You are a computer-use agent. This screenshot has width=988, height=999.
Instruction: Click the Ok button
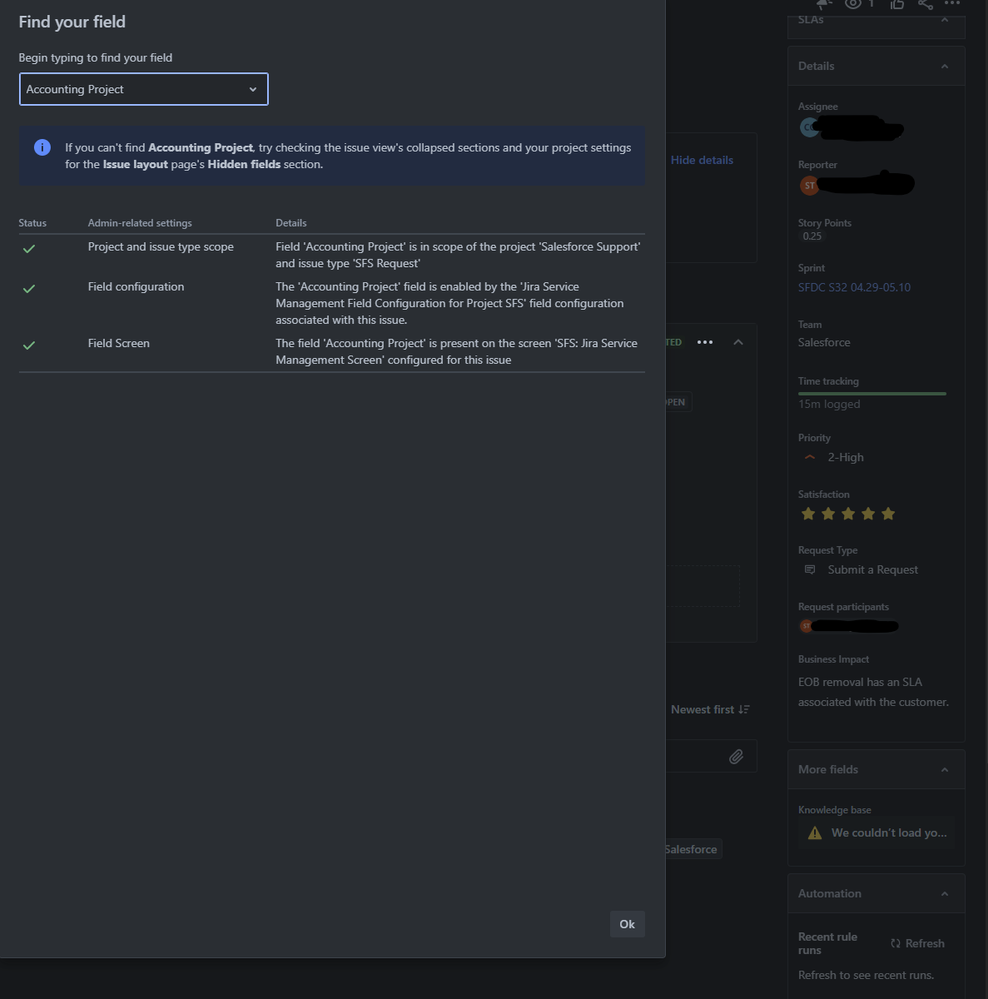point(627,924)
